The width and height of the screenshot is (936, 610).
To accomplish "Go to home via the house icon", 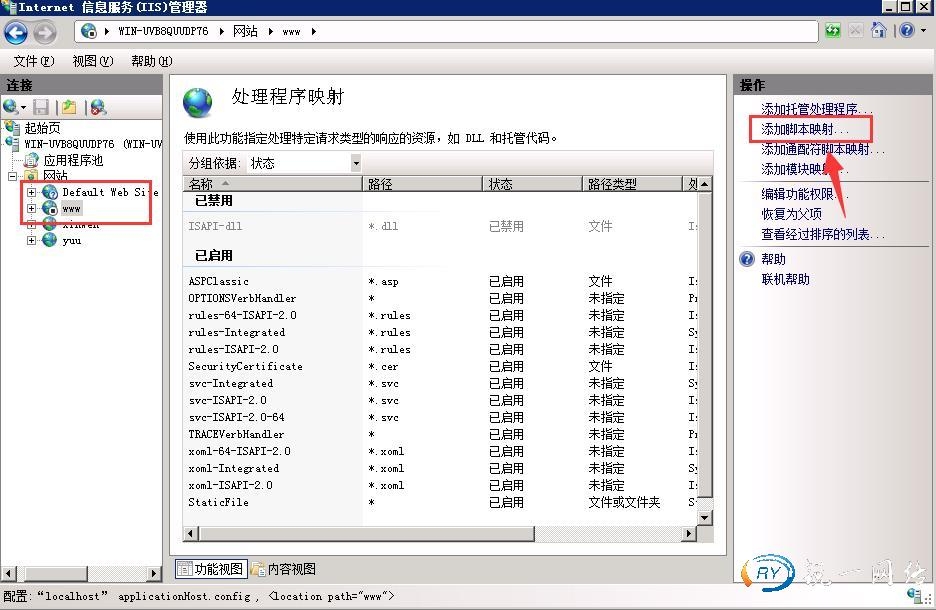I will tap(879, 31).
